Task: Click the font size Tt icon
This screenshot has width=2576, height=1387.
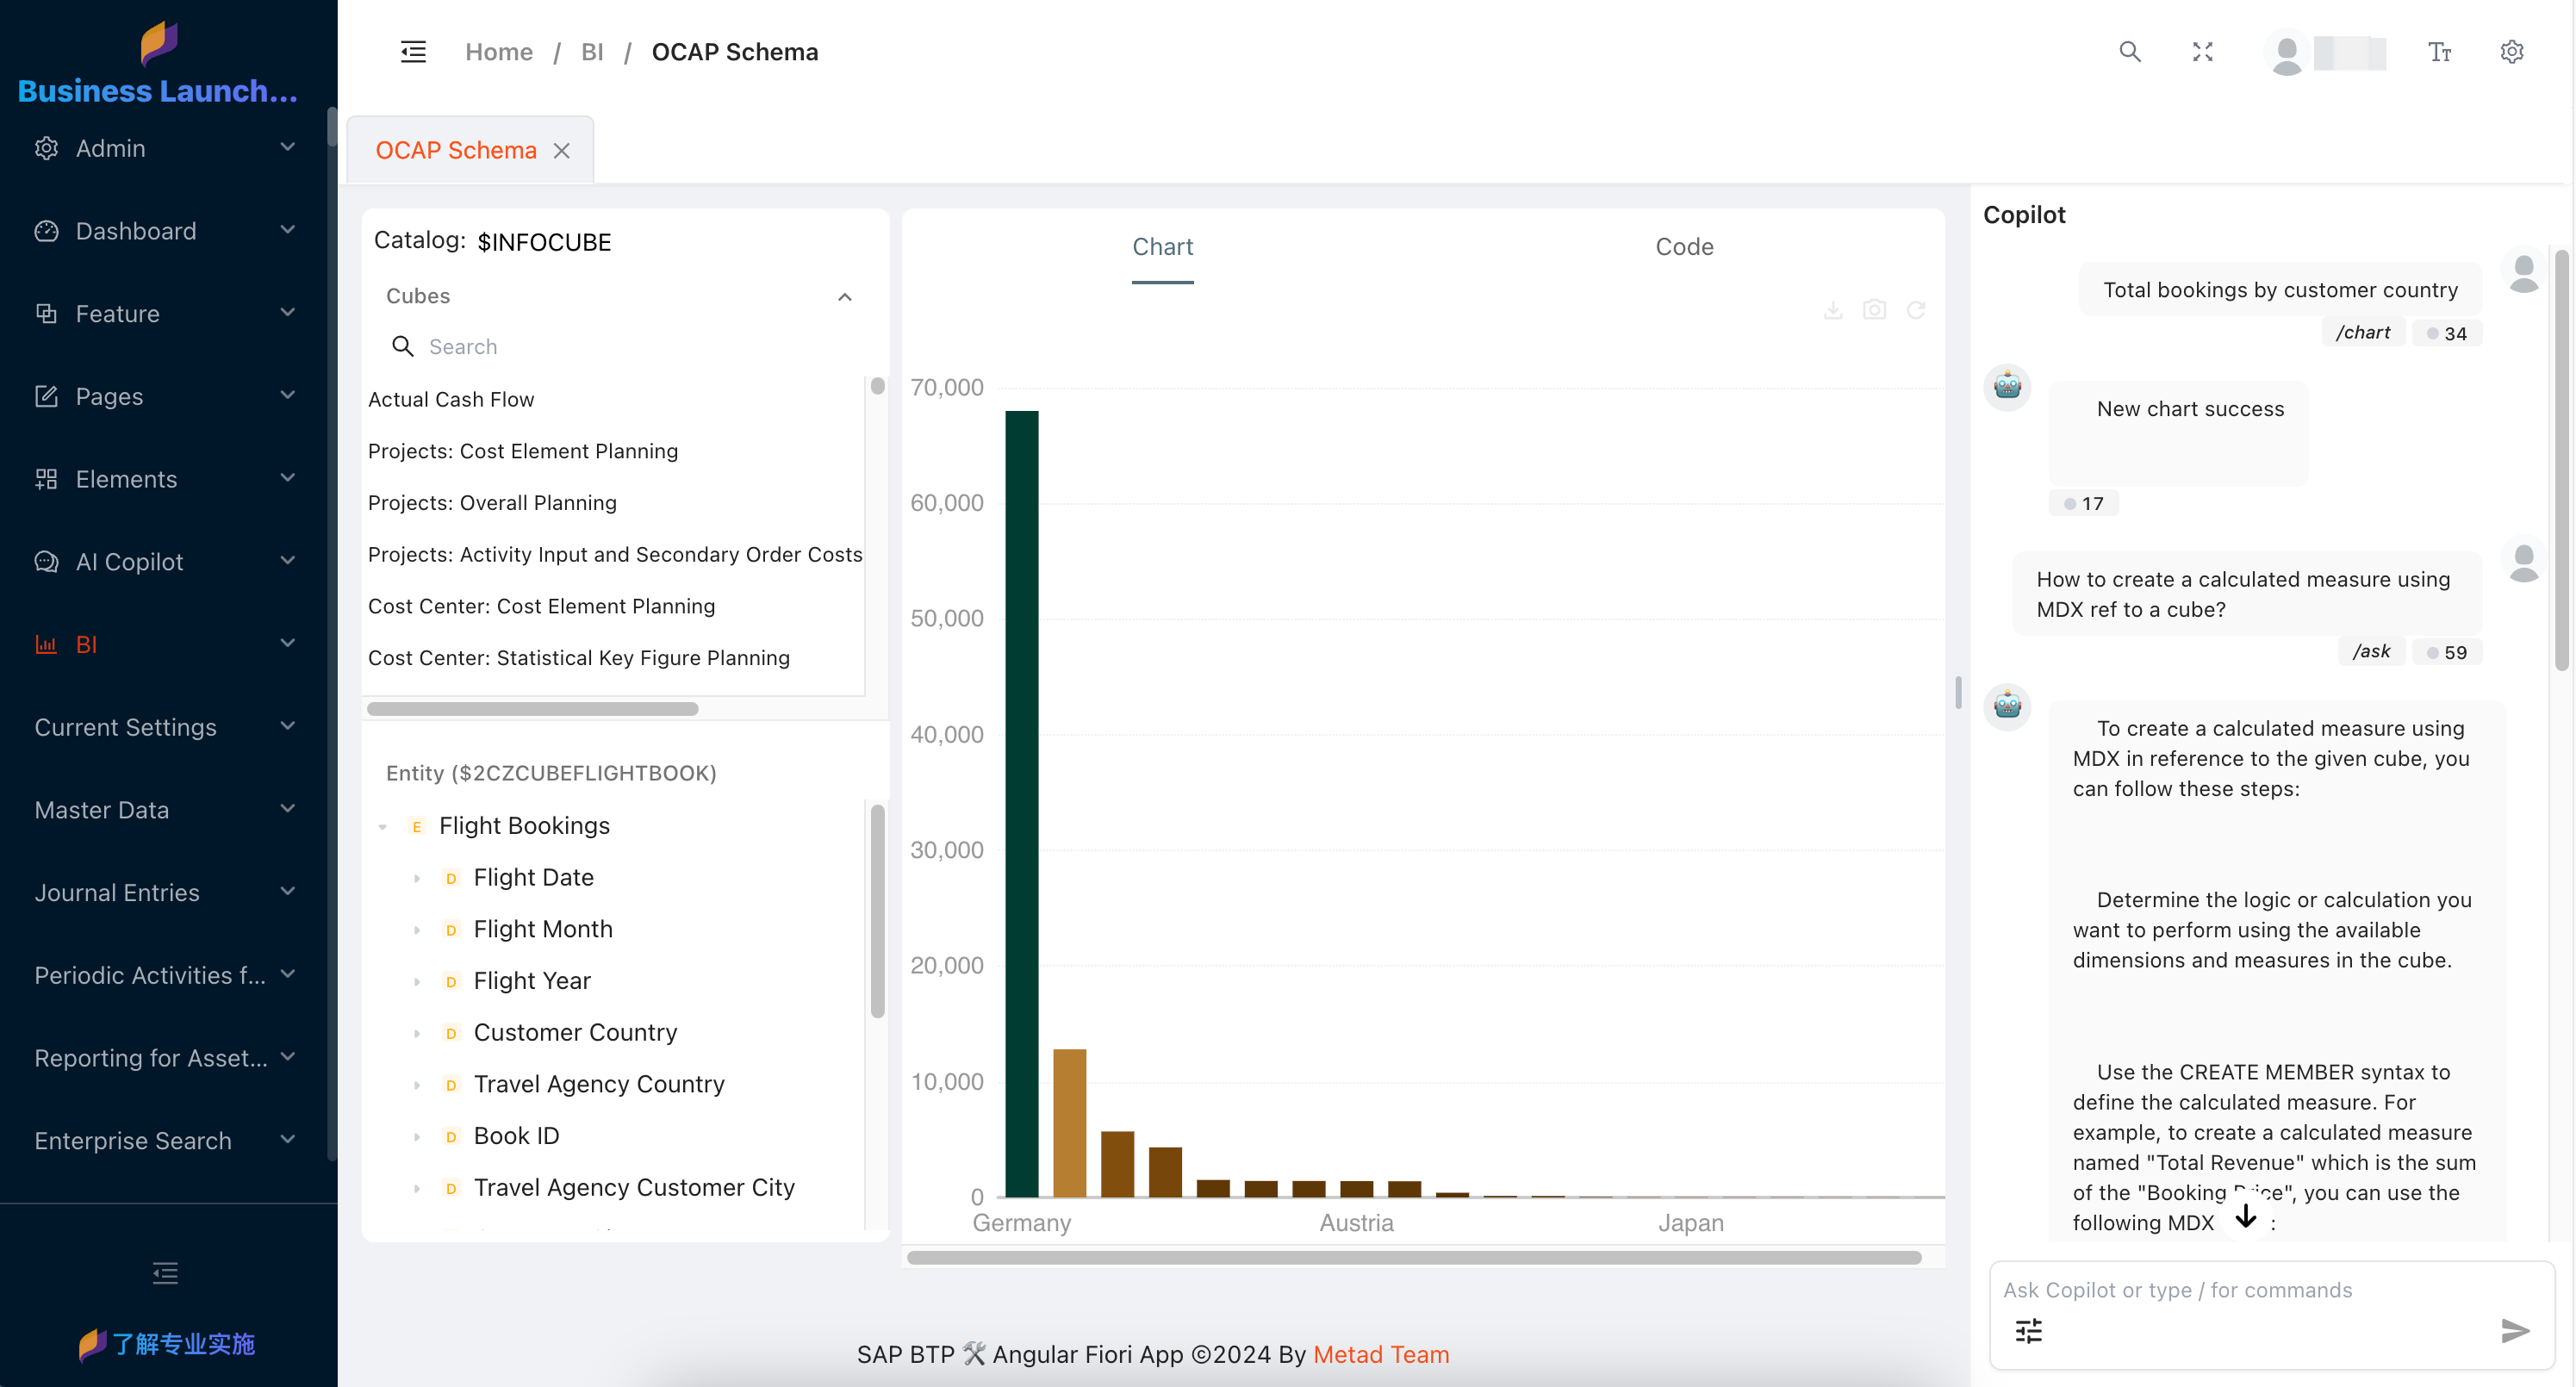Action: pos(2439,52)
